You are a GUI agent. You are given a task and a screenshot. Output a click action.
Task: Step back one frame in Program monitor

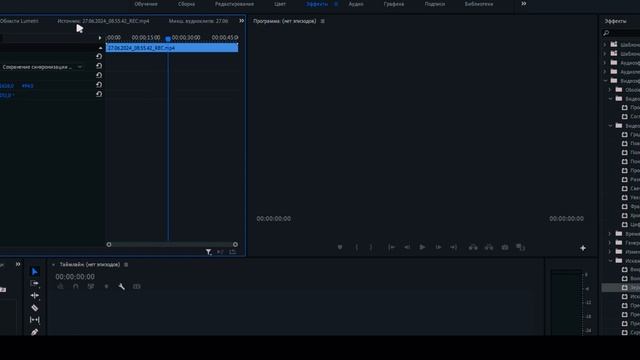407,247
